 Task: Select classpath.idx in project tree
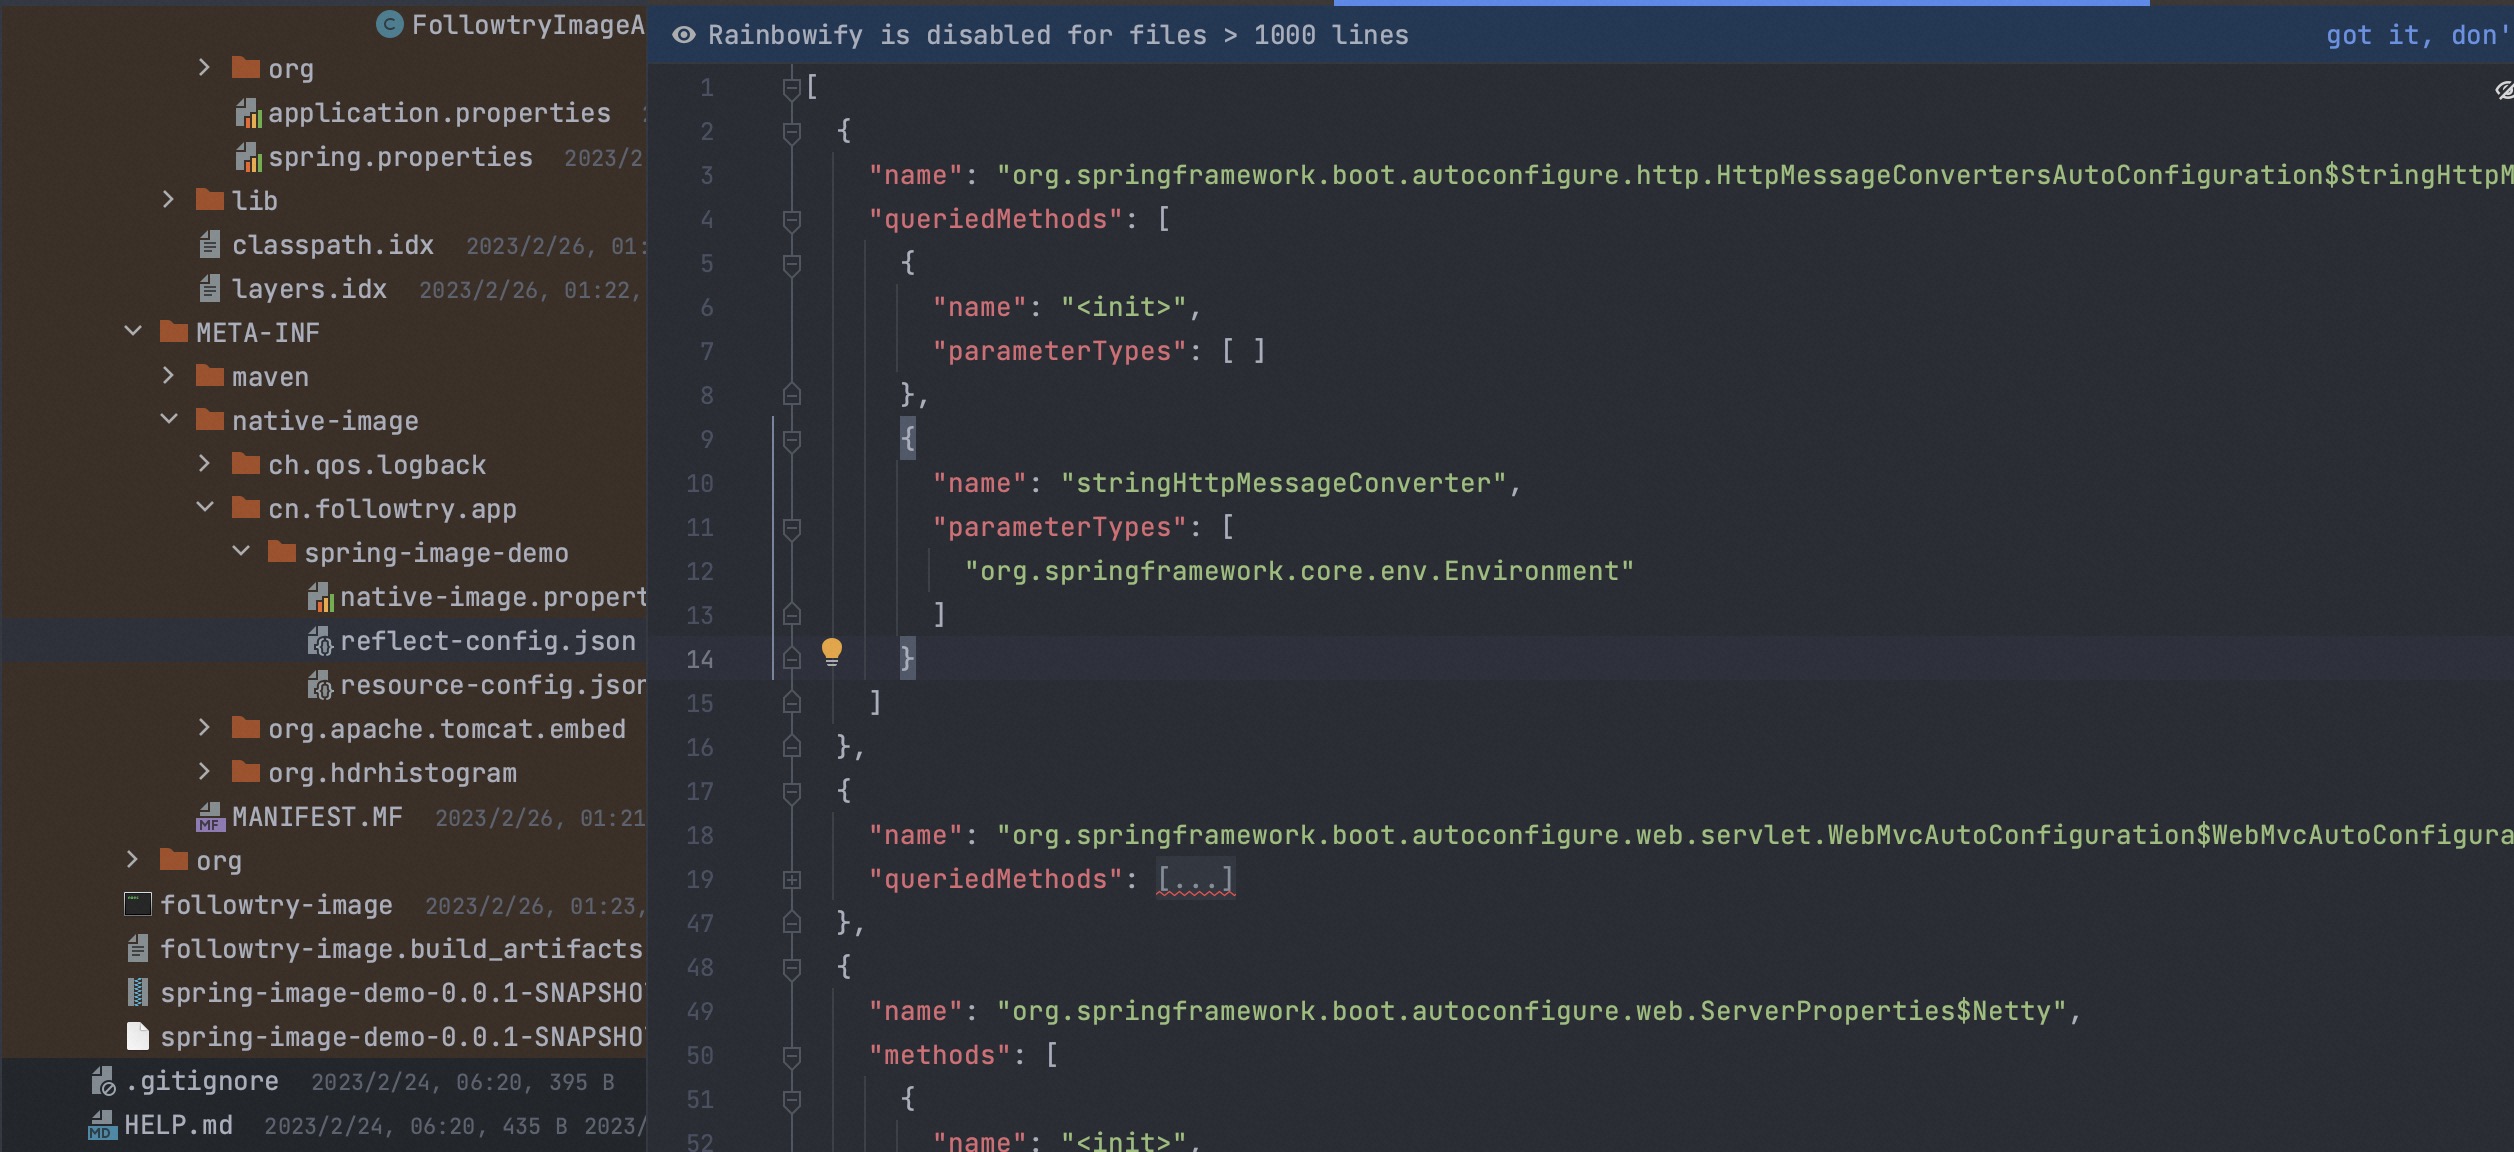coord(332,245)
